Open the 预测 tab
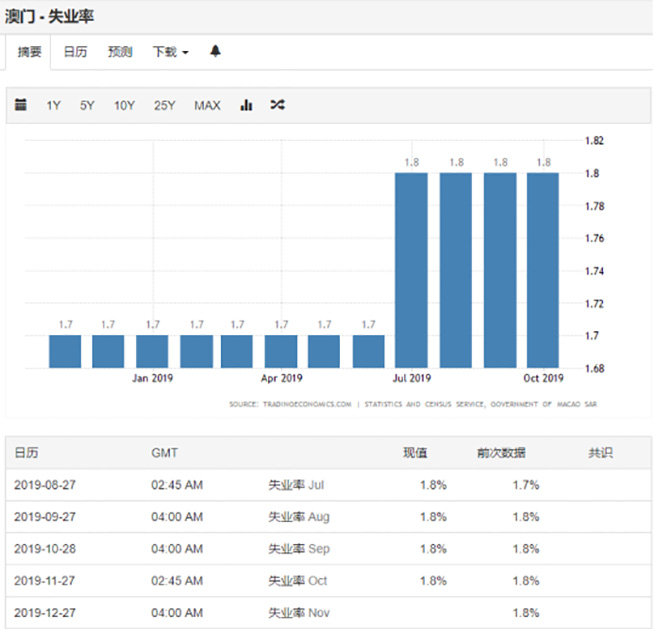Screen dimensions: 654x629 pyautogui.click(x=120, y=52)
